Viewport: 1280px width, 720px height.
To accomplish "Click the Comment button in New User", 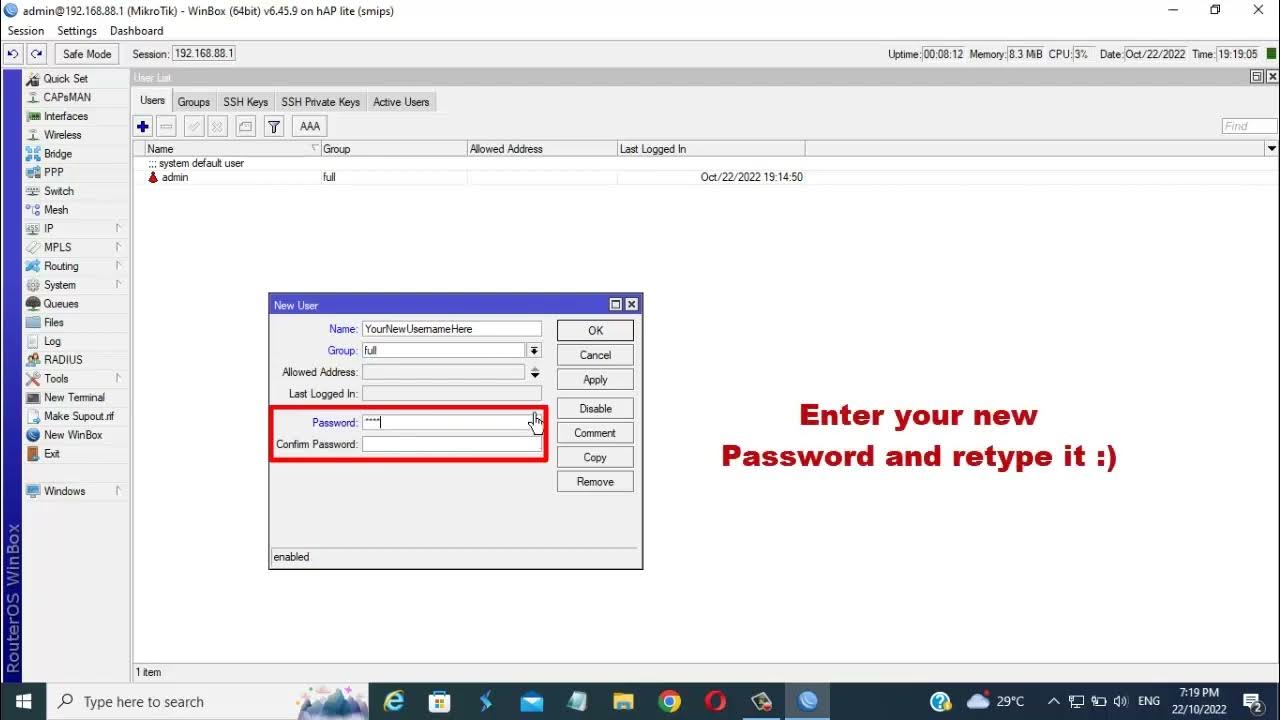I will click(x=595, y=433).
